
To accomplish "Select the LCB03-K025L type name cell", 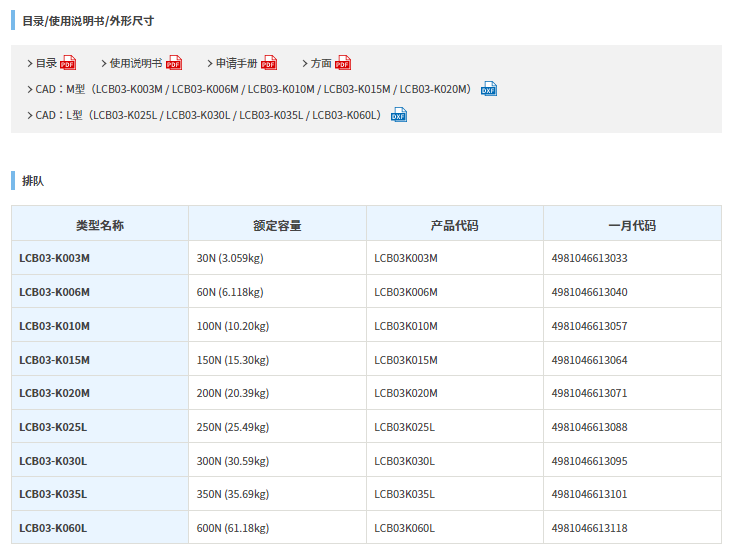I will click(100, 427).
